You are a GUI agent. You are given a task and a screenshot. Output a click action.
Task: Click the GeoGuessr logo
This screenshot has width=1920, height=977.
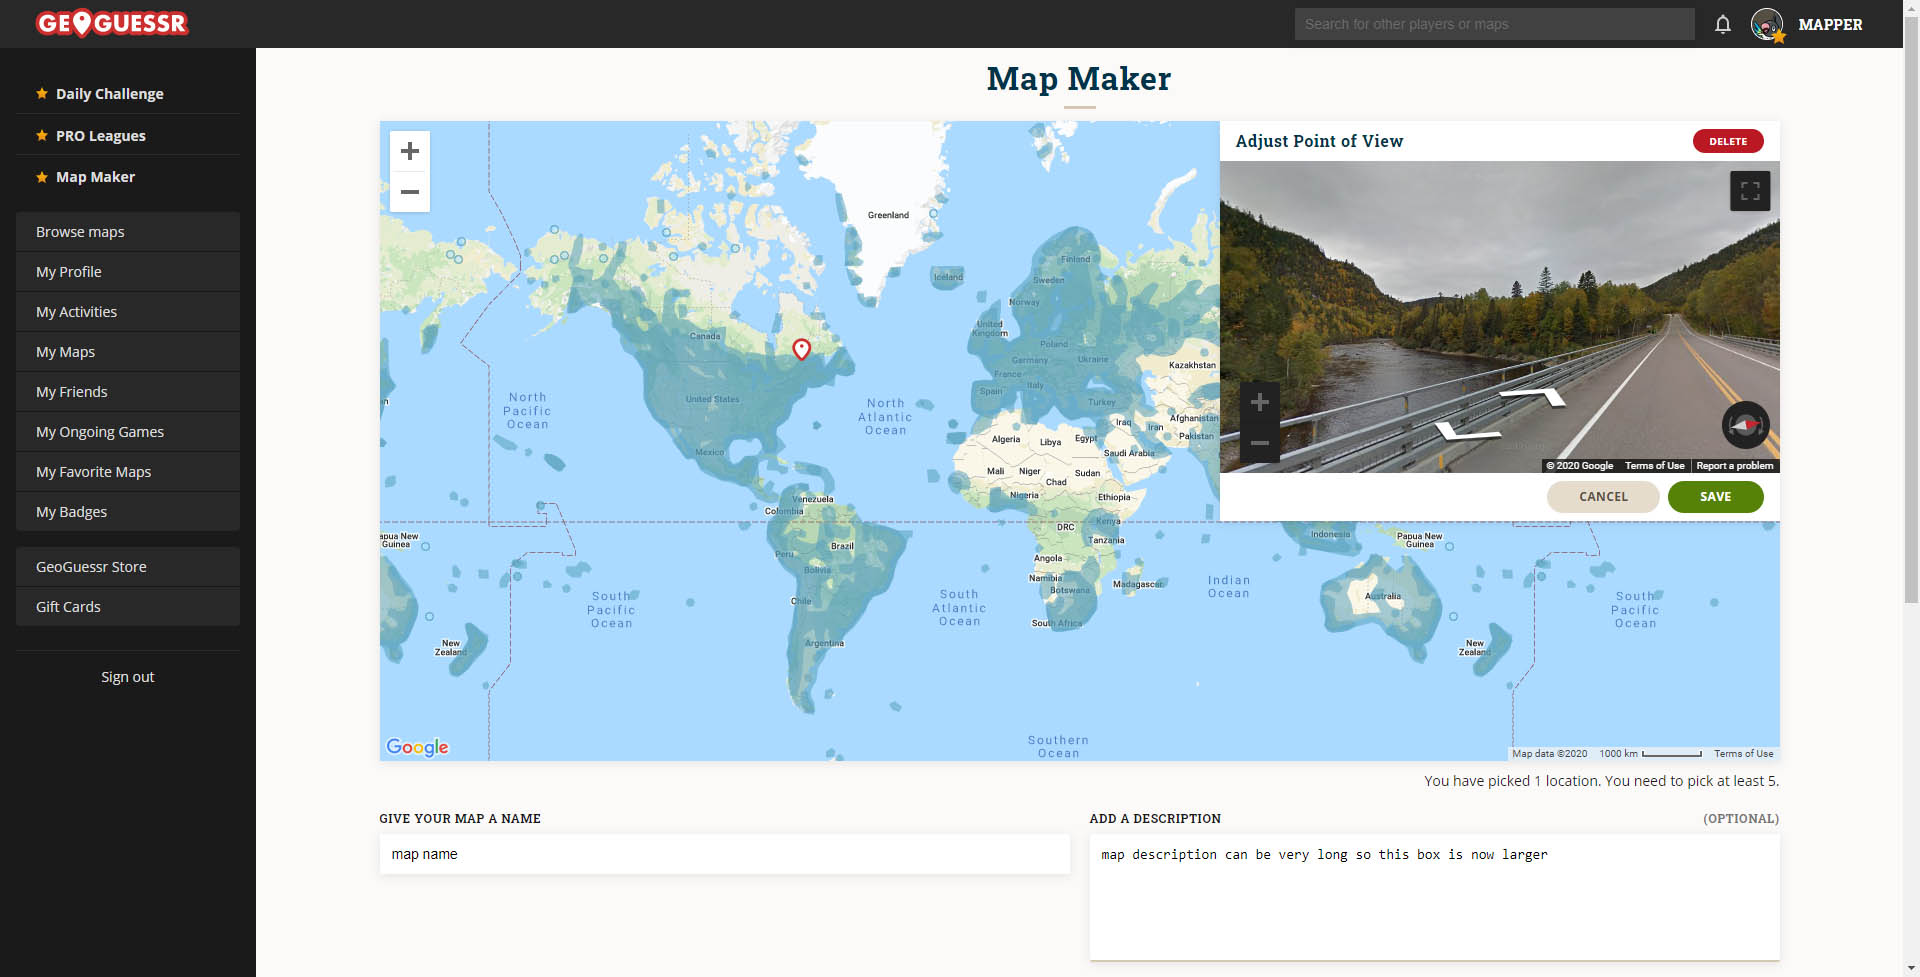(x=111, y=22)
